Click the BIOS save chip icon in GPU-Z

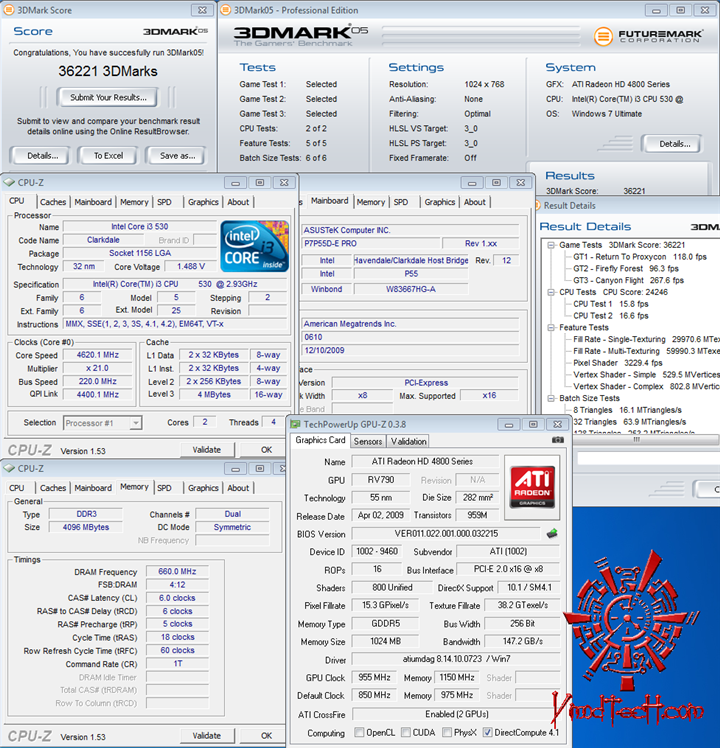pyautogui.click(x=552, y=533)
